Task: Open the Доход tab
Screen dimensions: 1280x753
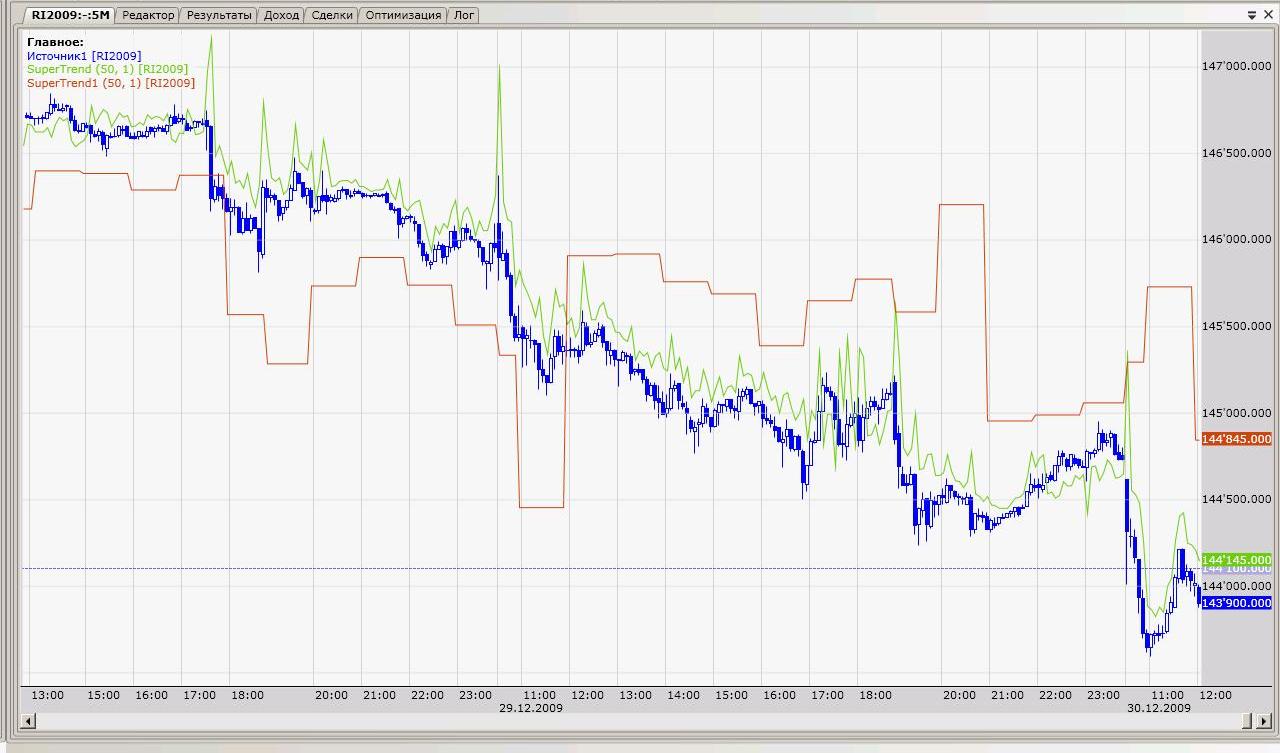Action: (x=281, y=15)
